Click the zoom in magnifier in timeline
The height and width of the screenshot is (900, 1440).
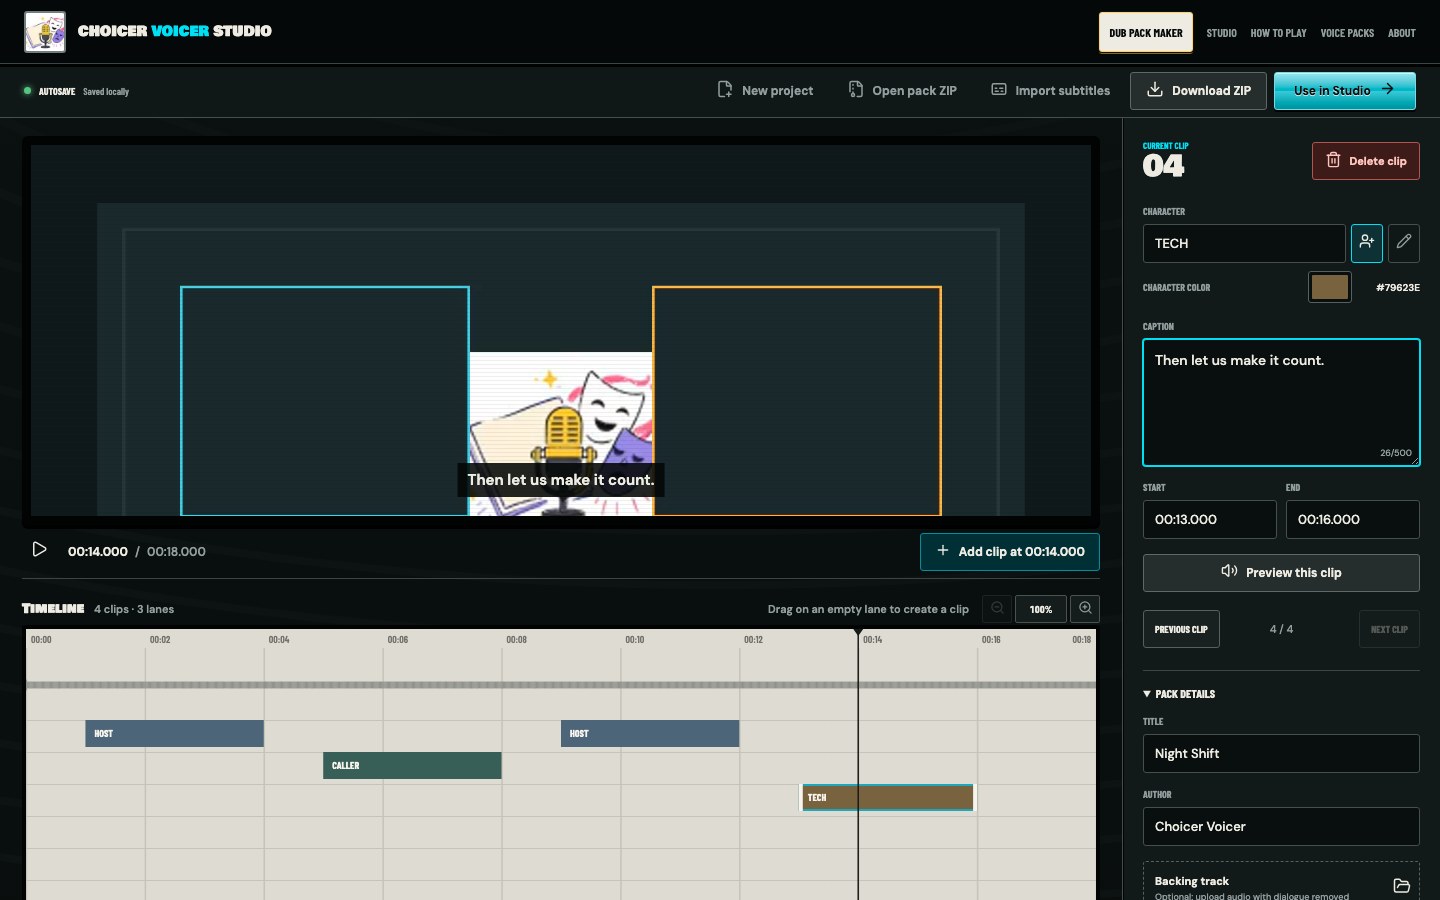pos(1085,609)
